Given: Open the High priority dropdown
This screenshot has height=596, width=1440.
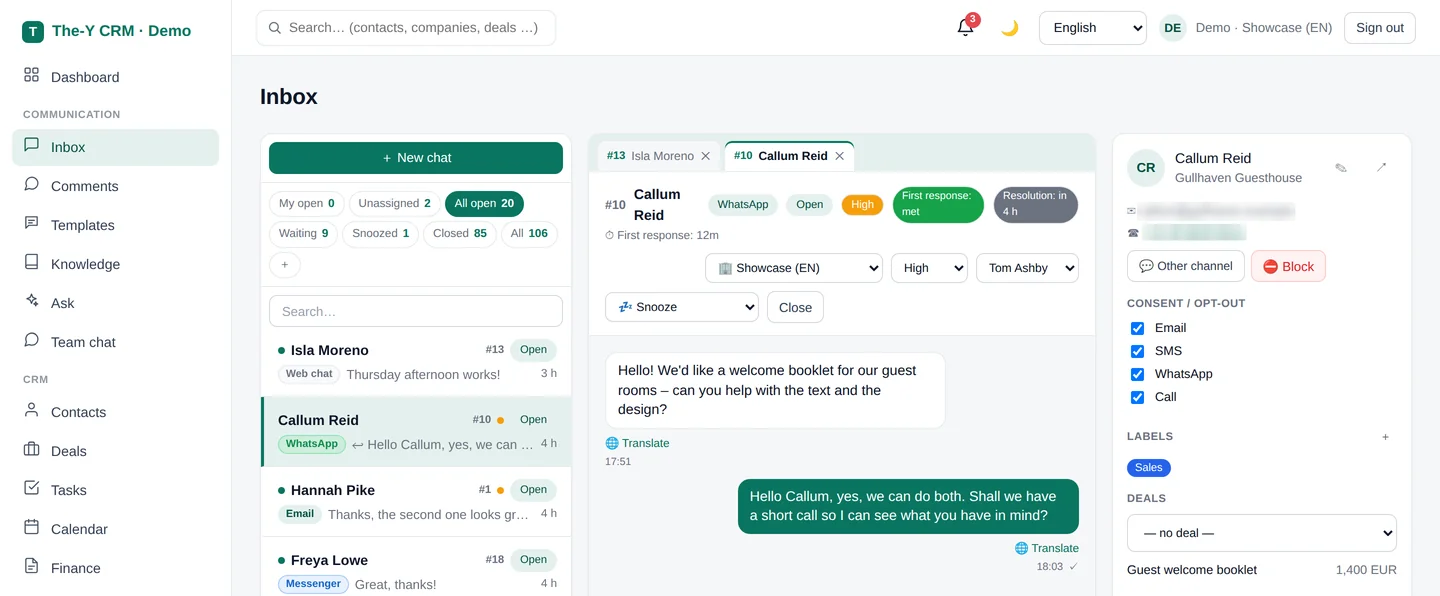Looking at the screenshot, I should coord(929,268).
